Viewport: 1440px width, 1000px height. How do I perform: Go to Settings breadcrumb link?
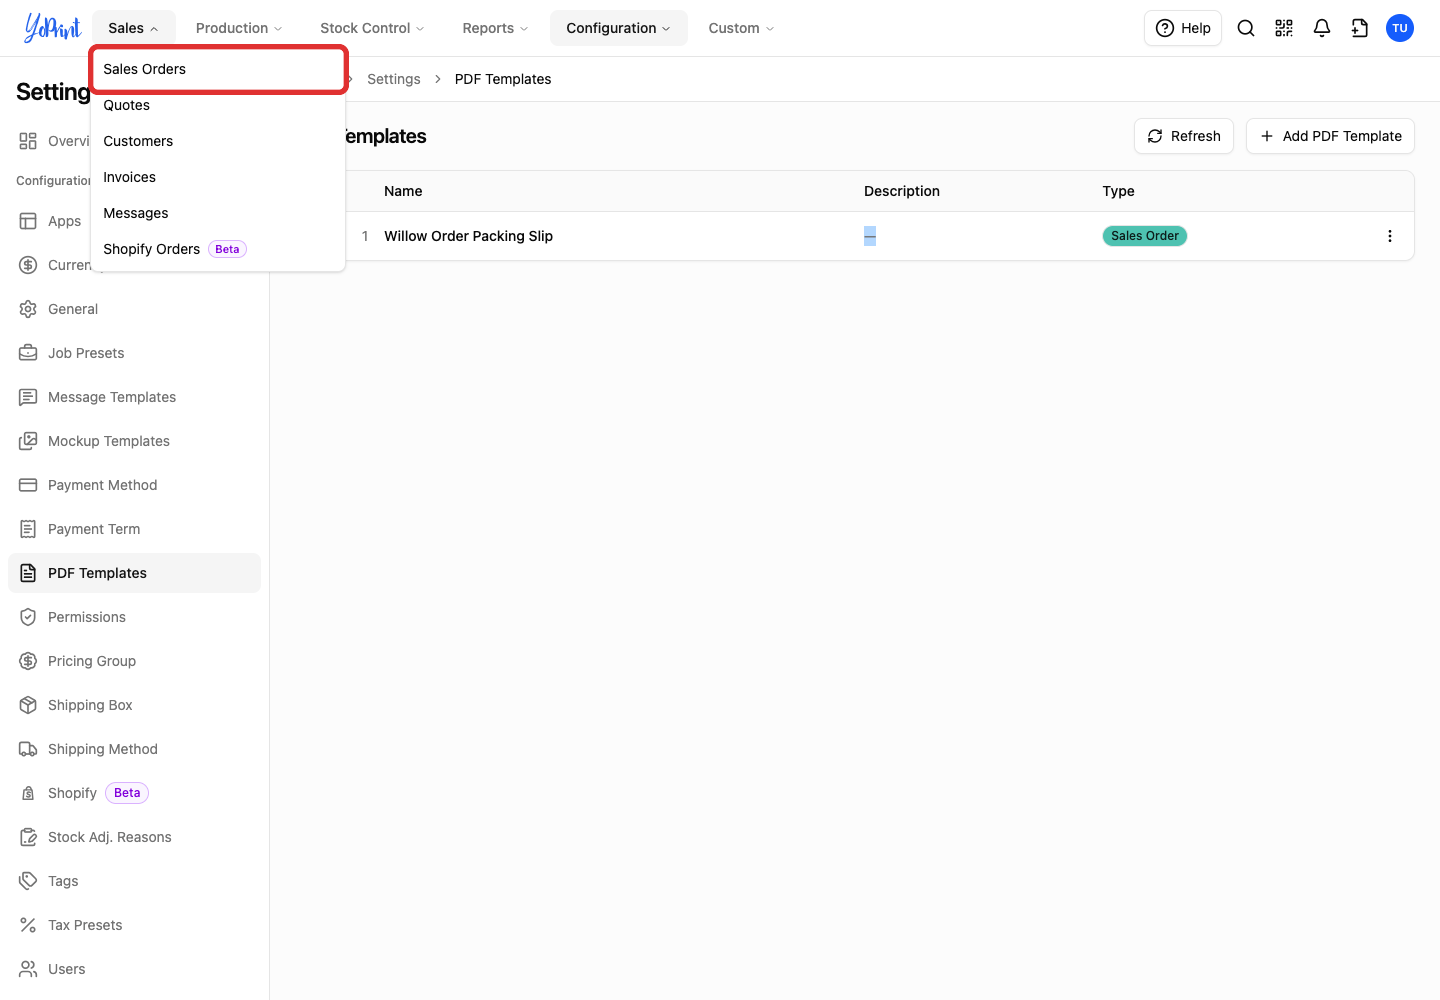click(394, 79)
